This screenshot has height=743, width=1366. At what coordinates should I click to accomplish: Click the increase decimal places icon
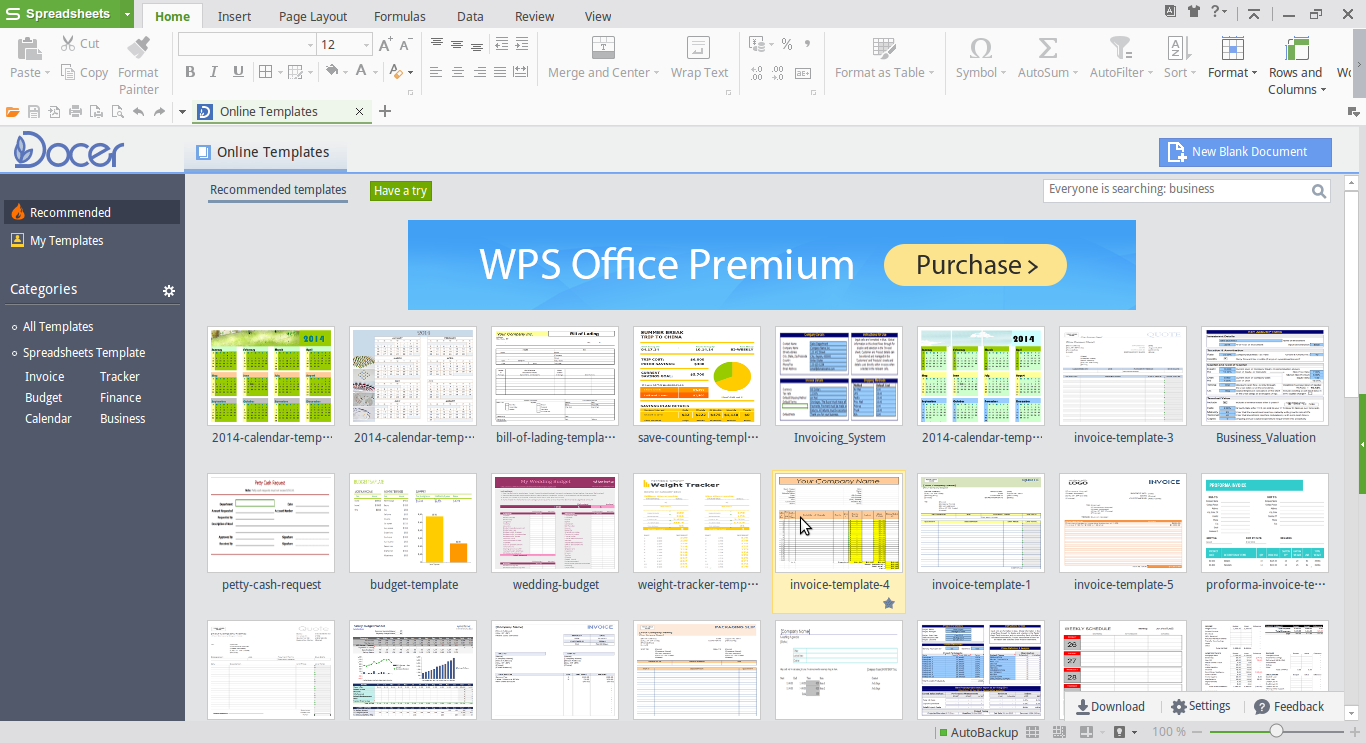pyautogui.click(x=756, y=72)
